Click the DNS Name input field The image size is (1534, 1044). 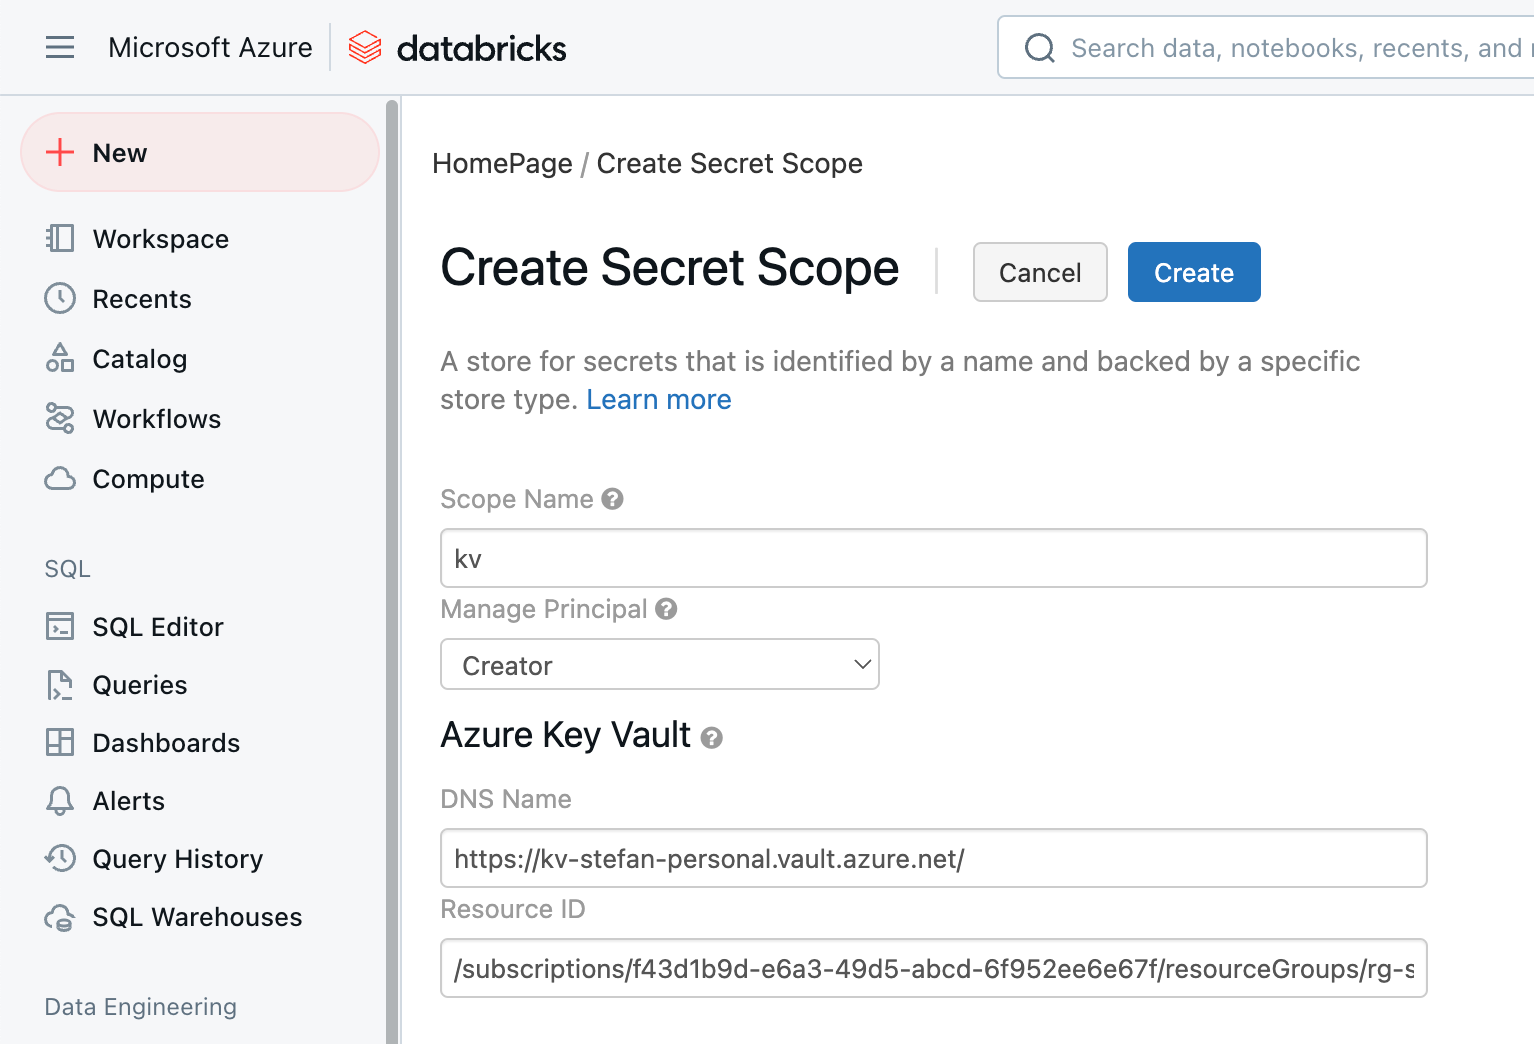(933, 858)
